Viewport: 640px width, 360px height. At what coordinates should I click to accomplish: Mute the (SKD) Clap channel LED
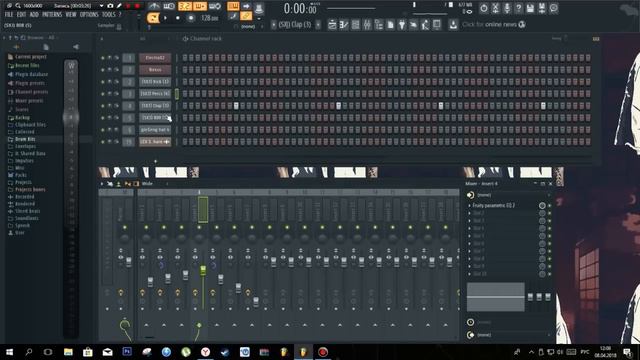(102, 106)
